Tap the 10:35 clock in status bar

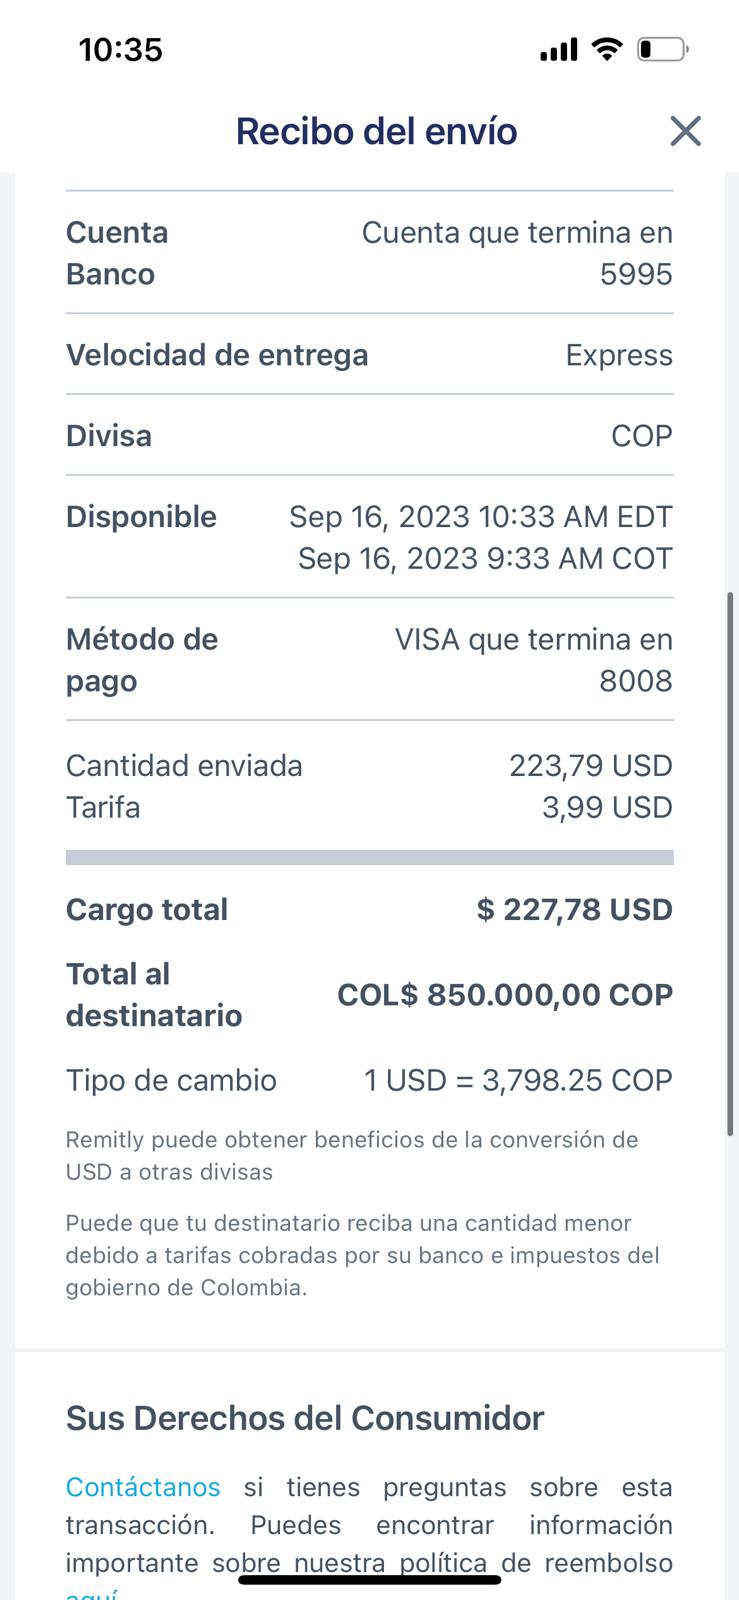[x=121, y=50]
